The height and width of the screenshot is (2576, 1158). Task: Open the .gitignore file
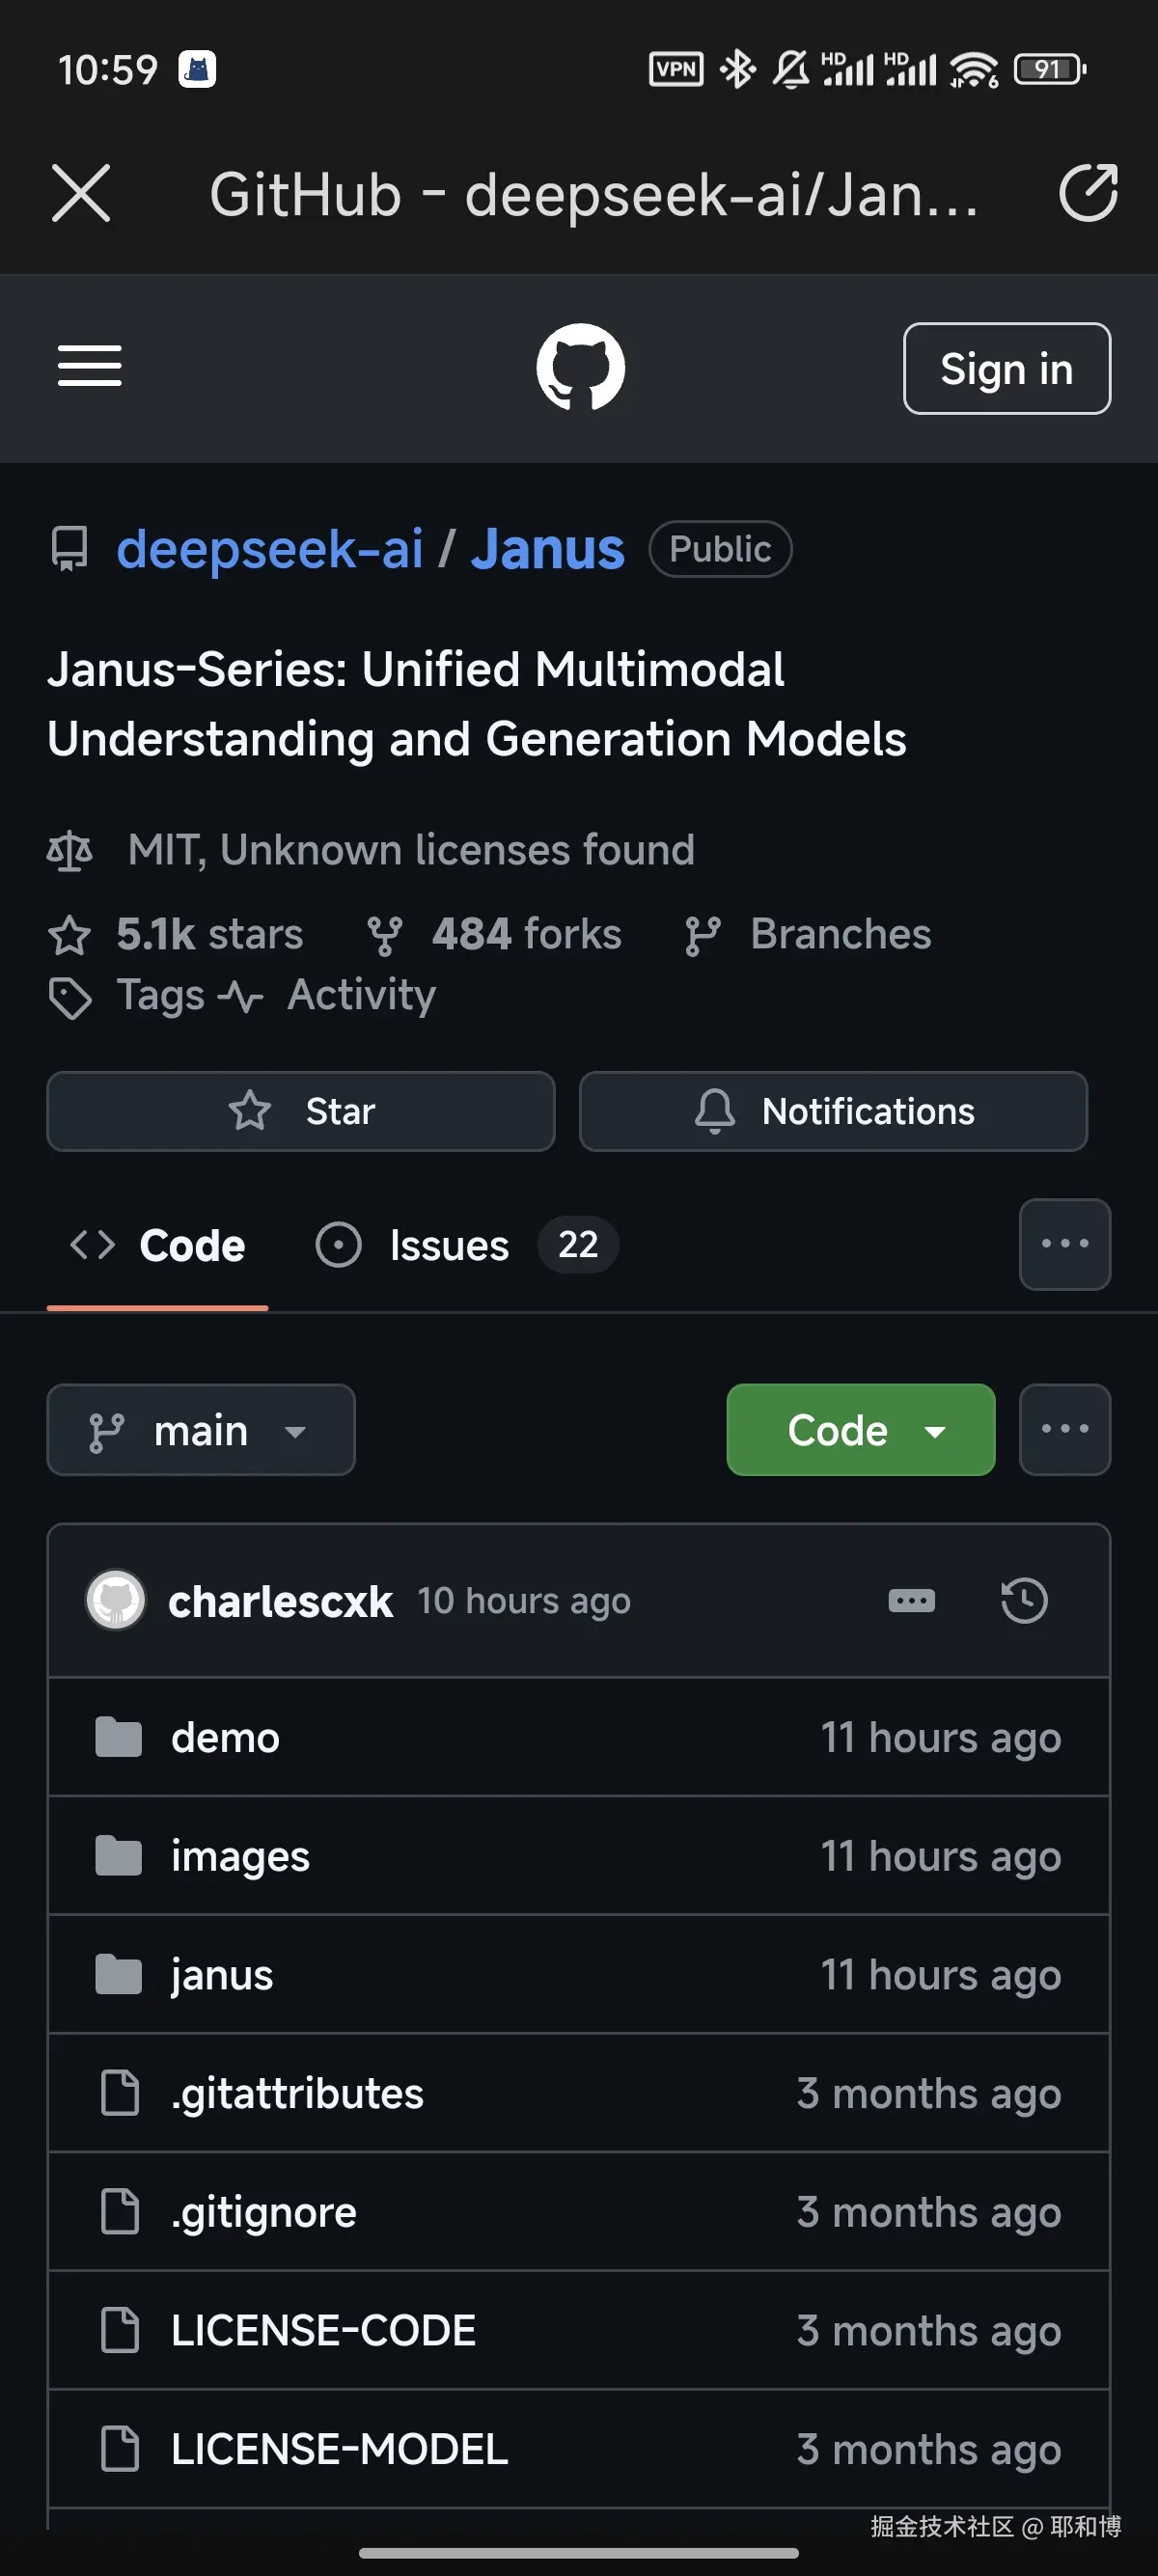(263, 2212)
